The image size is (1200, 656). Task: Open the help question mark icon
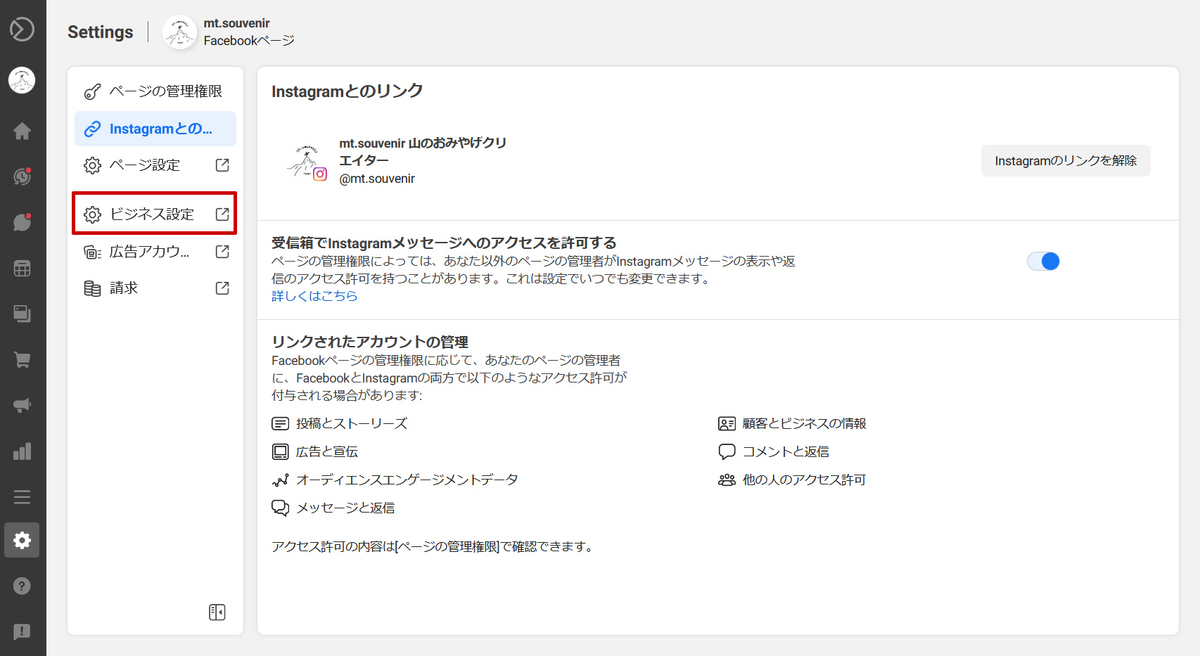coord(22,586)
